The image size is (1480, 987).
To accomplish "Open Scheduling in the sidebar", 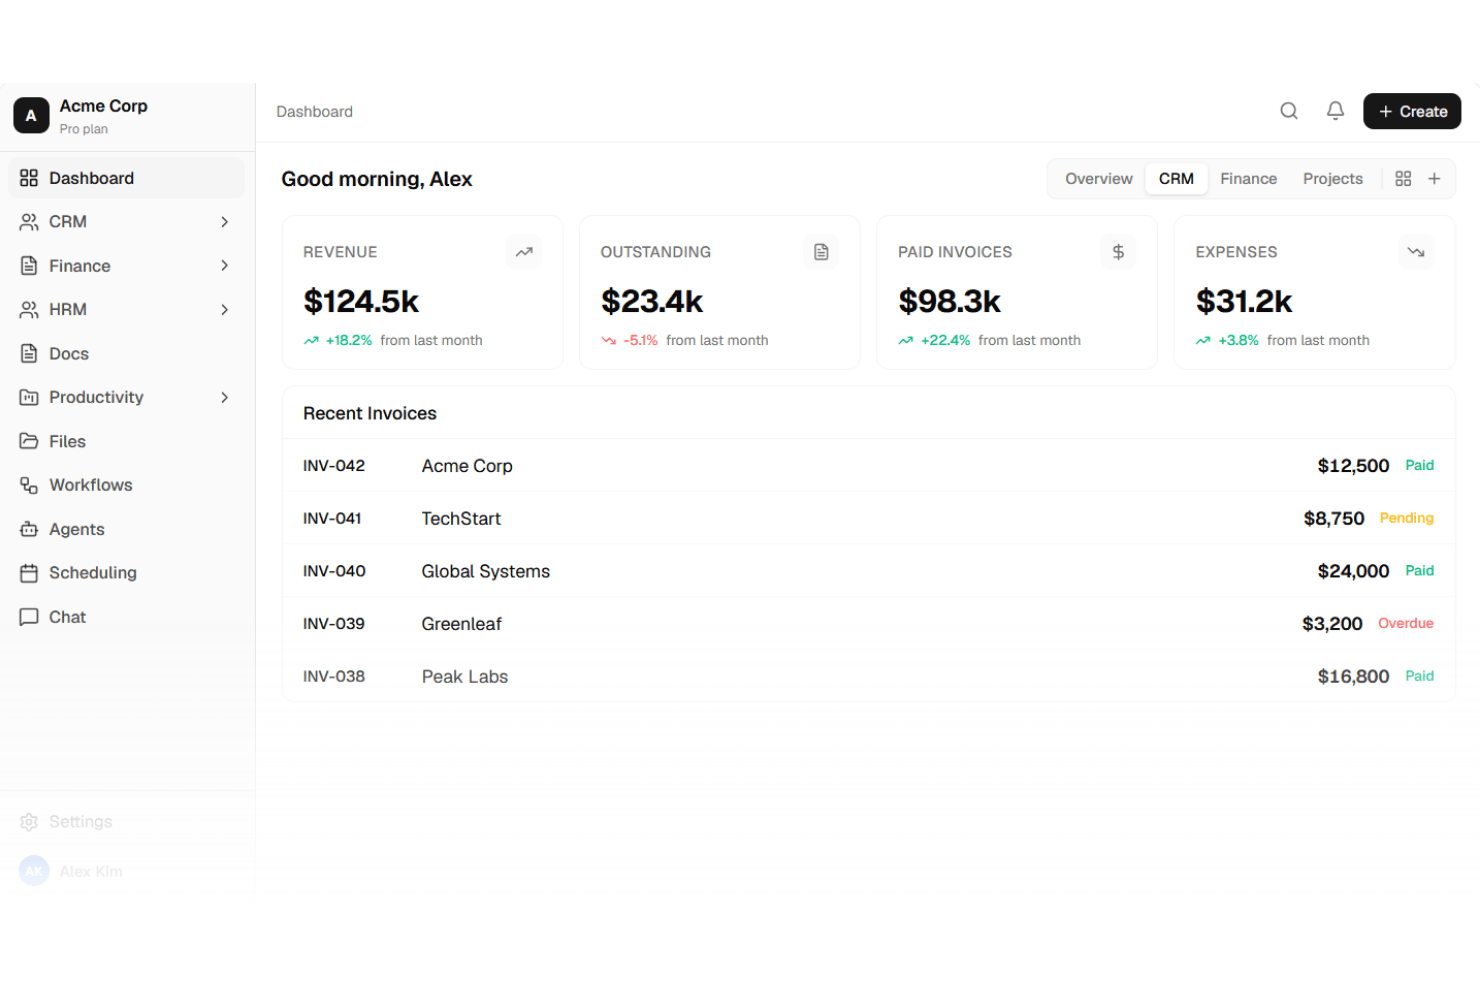I will point(126,573).
